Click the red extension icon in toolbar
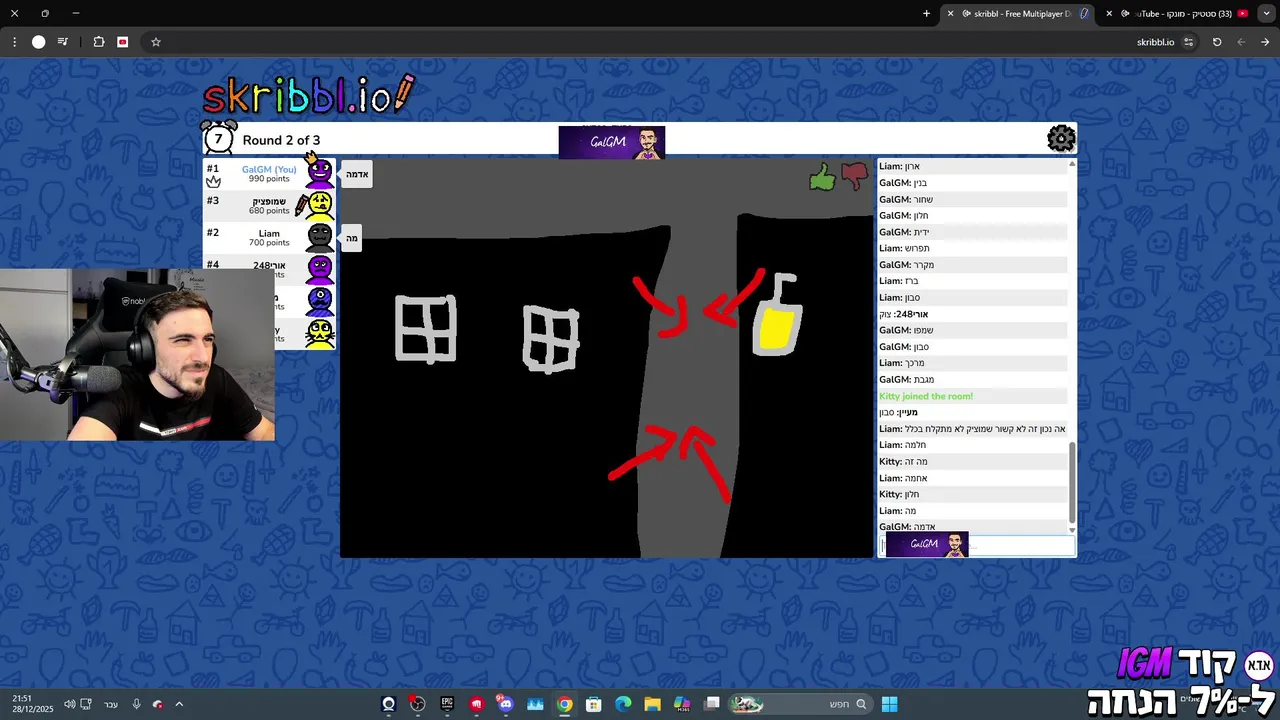This screenshot has width=1280, height=720. coord(123,42)
